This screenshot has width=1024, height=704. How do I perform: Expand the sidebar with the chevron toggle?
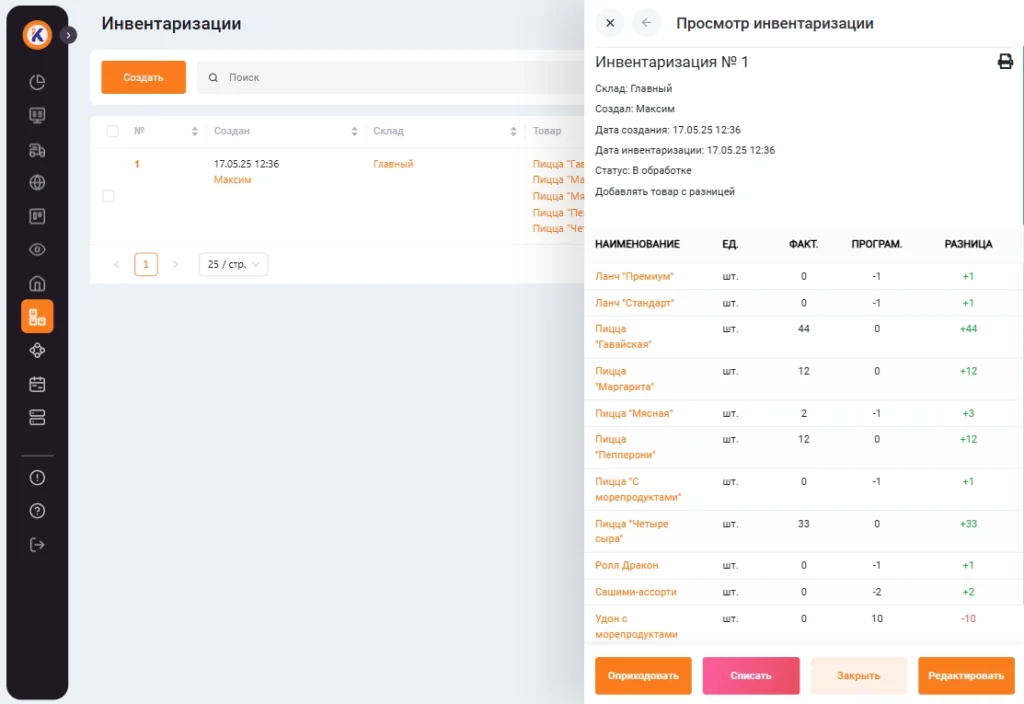point(68,35)
